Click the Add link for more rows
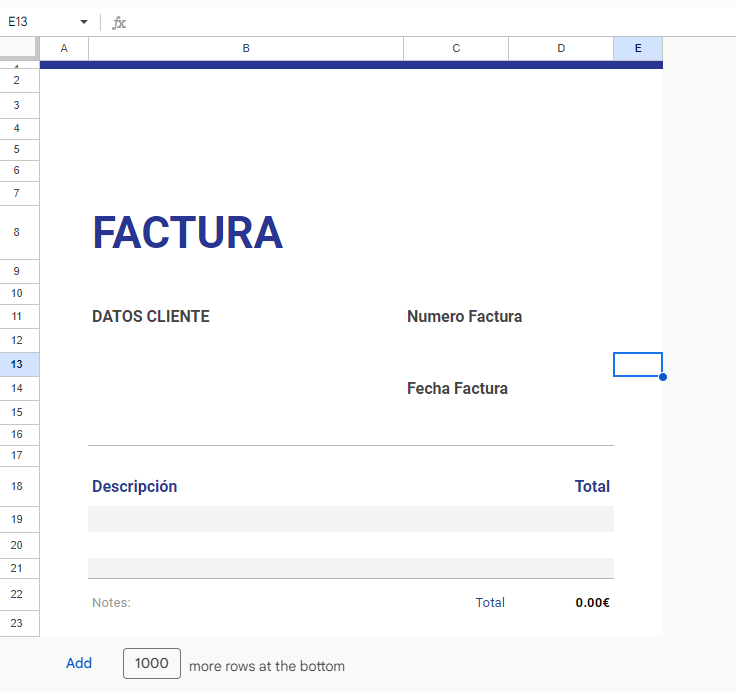The image size is (736, 692). click(x=79, y=664)
